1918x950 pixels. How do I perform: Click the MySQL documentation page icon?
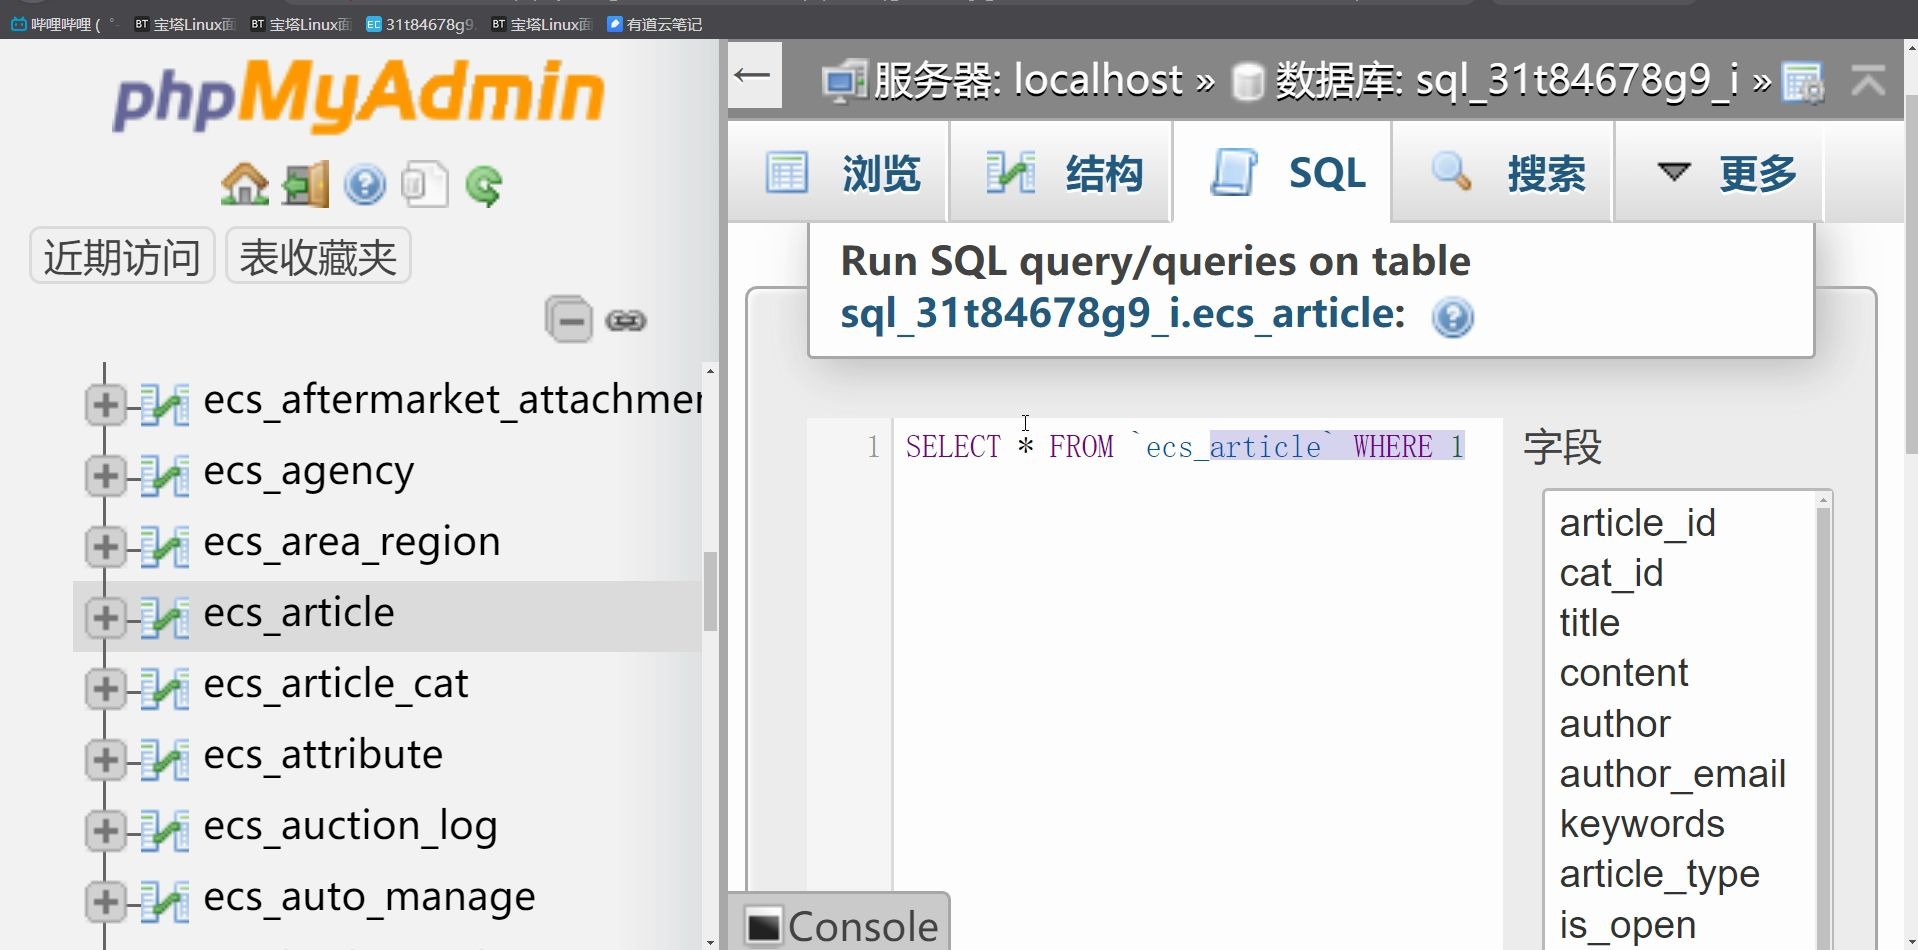(x=425, y=184)
